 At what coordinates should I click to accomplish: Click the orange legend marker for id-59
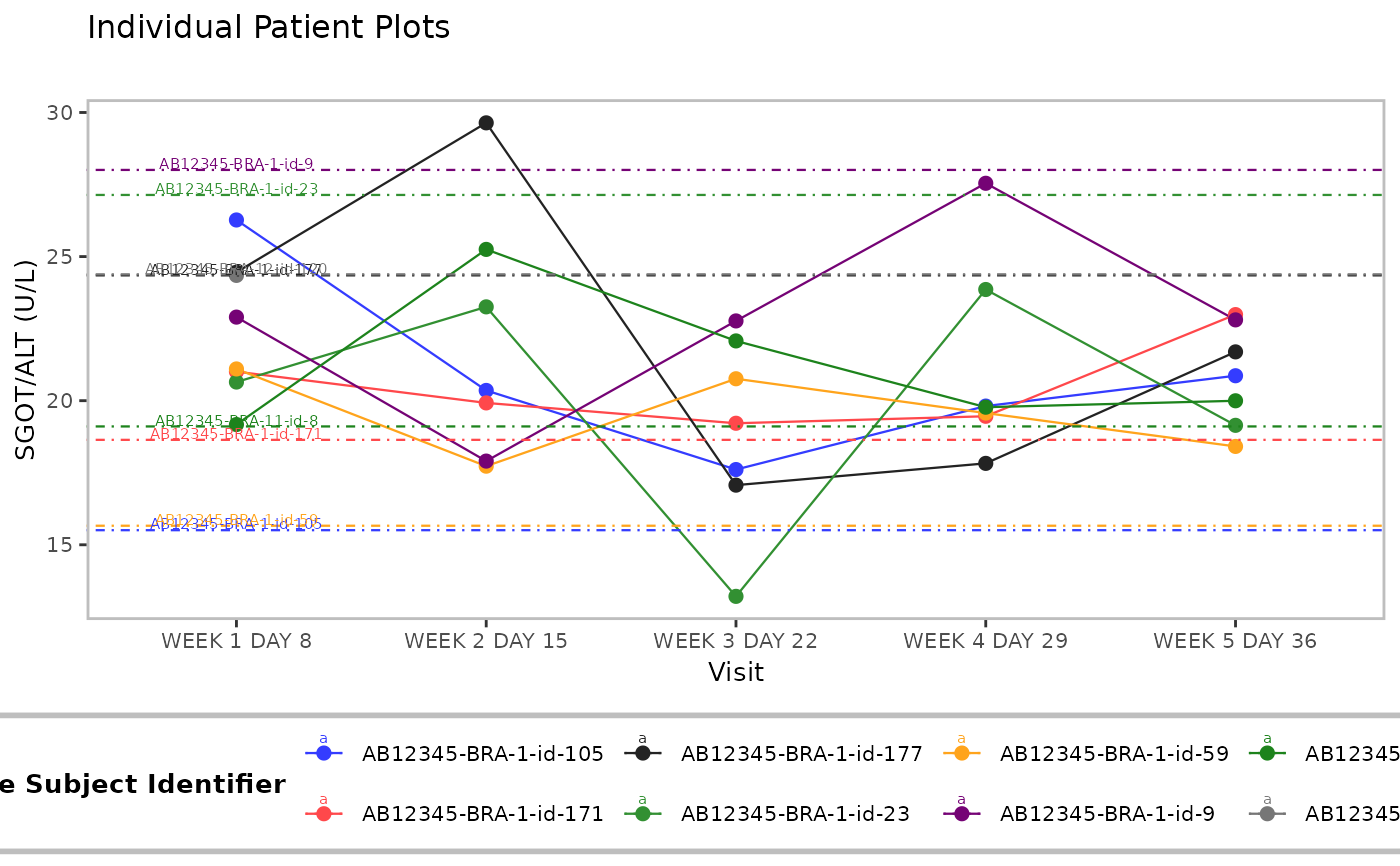961,754
